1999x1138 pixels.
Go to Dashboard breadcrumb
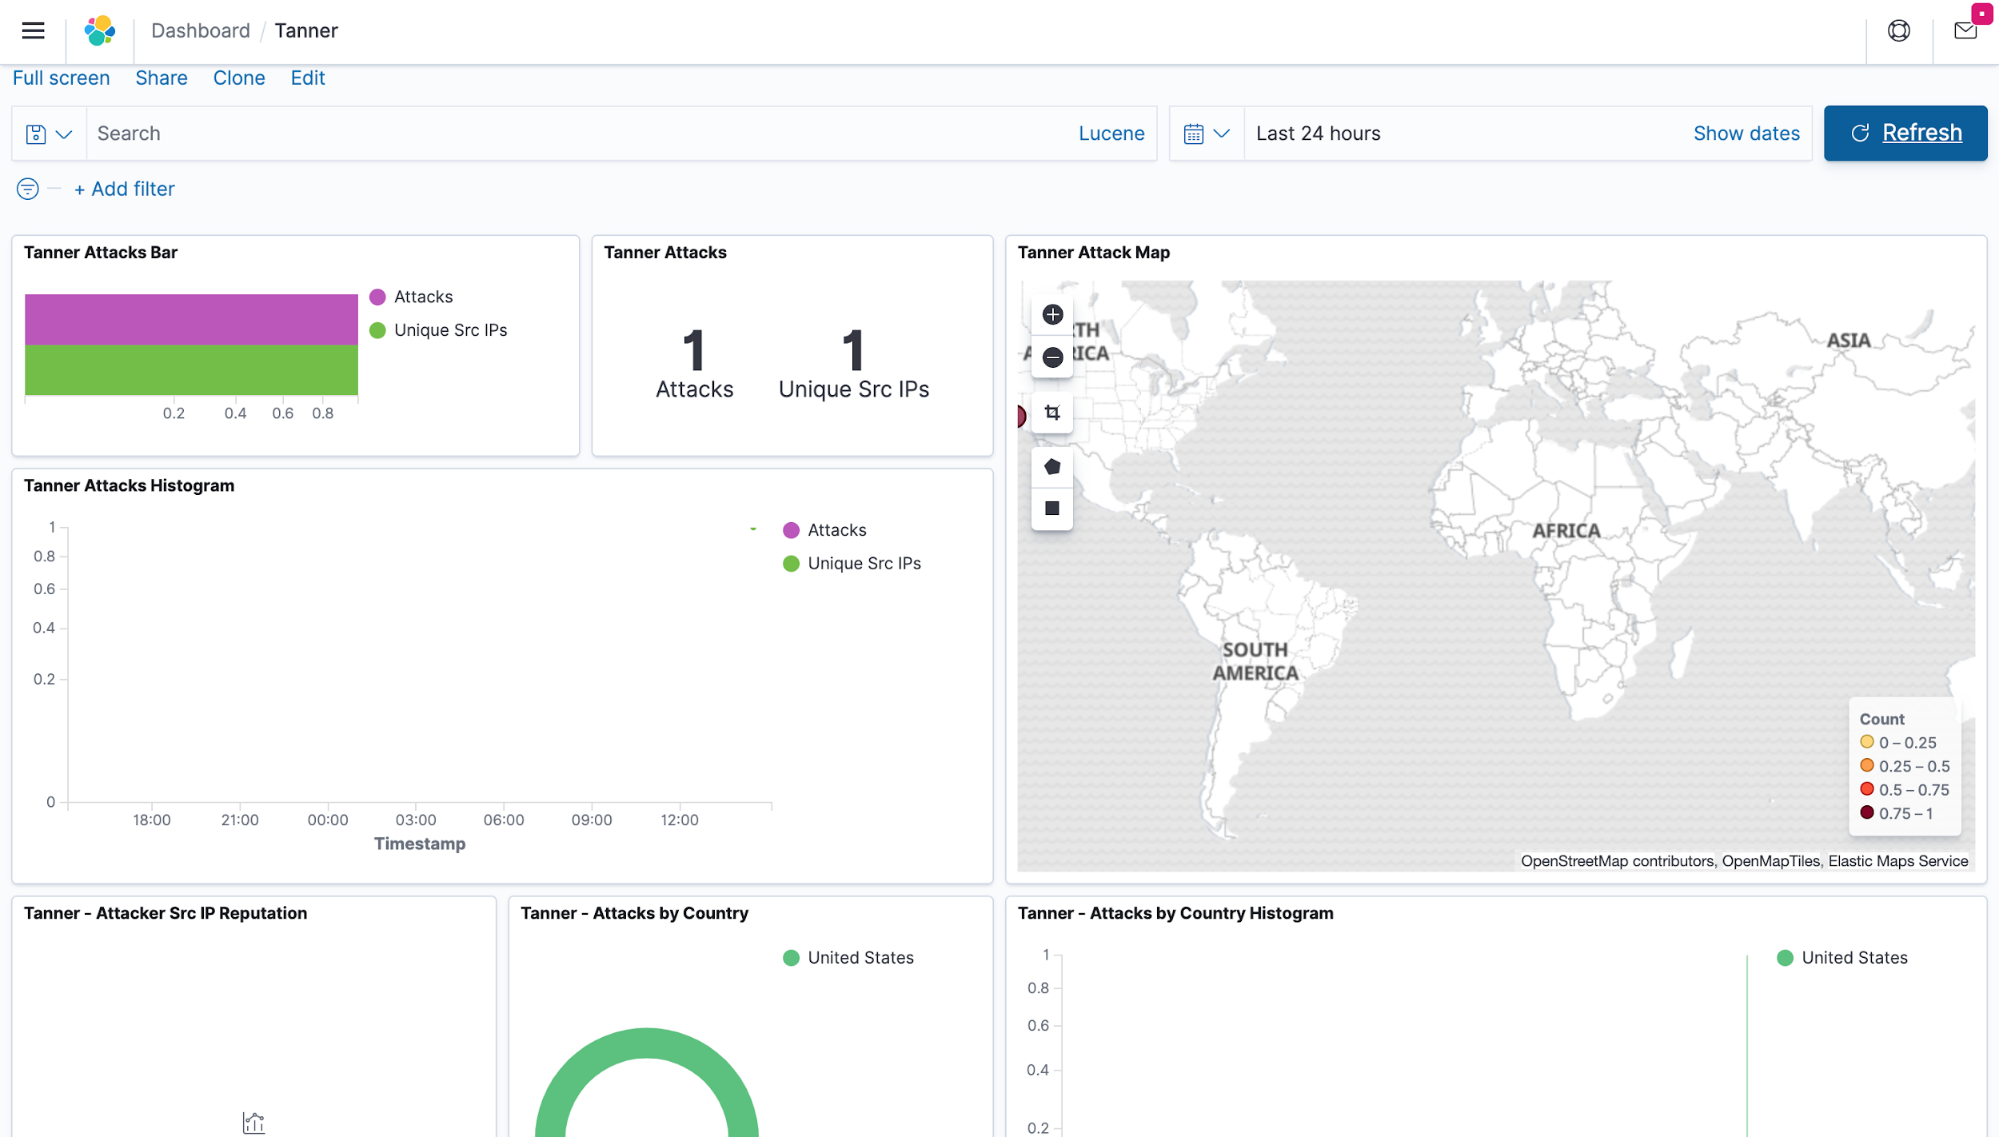(200, 31)
